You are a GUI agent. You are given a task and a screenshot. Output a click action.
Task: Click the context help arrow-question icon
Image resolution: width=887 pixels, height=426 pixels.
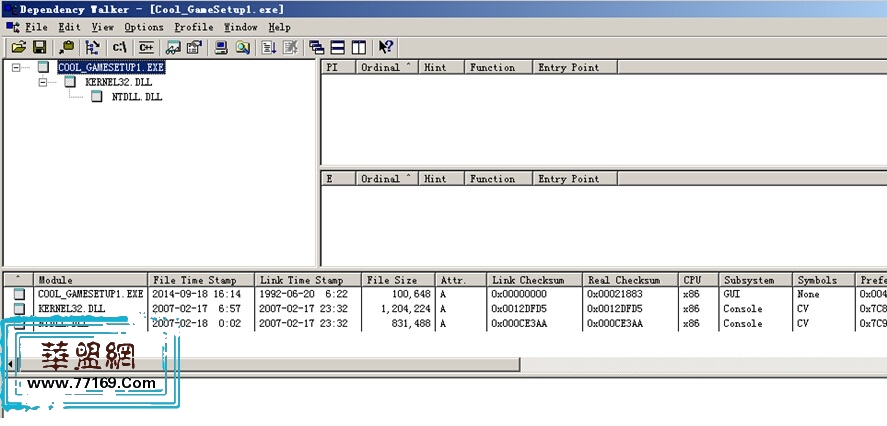point(386,47)
